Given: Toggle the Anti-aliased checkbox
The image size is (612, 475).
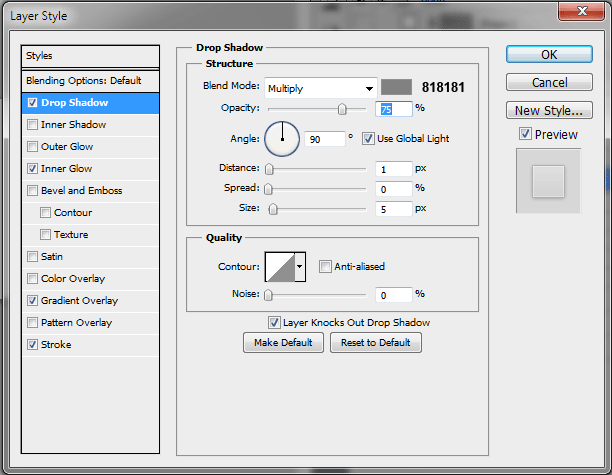Looking at the screenshot, I should pyautogui.click(x=325, y=267).
